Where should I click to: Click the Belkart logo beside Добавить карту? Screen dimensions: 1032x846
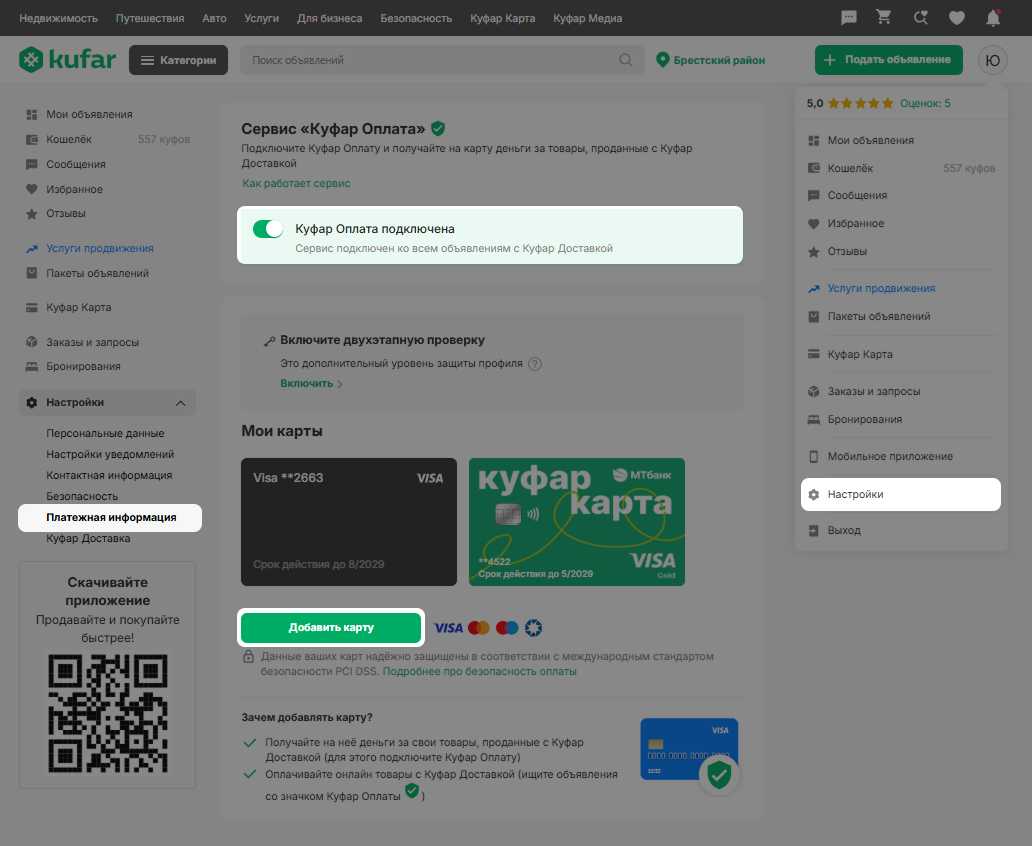533,628
